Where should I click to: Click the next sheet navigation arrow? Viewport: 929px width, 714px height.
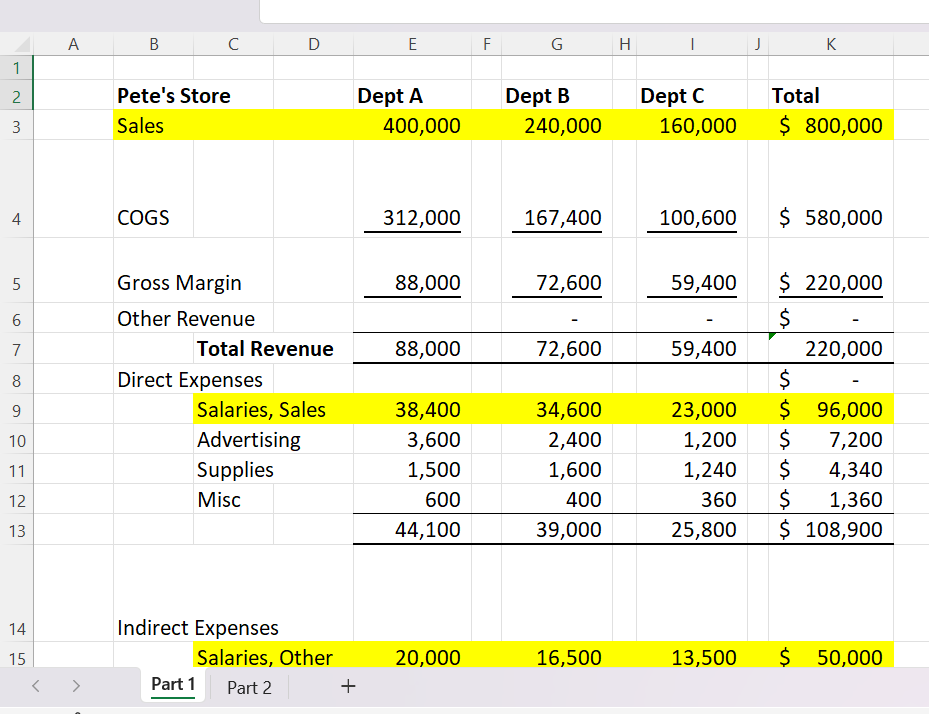(77, 687)
